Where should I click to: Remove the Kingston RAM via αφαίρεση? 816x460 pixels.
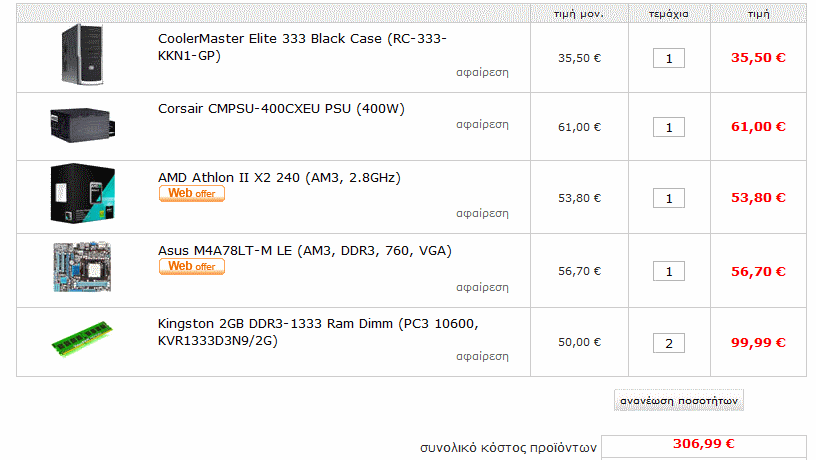click(x=482, y=356)
